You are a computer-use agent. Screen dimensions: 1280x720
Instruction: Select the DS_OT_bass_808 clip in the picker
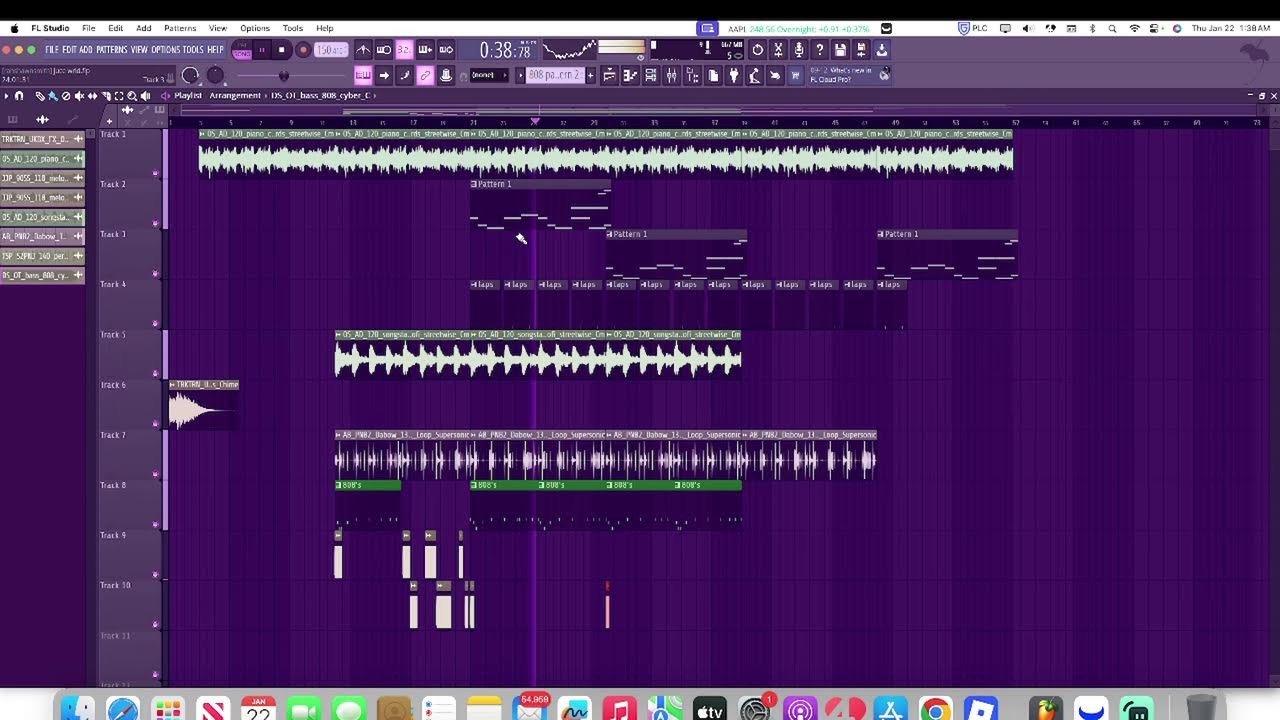coord(42,275)
